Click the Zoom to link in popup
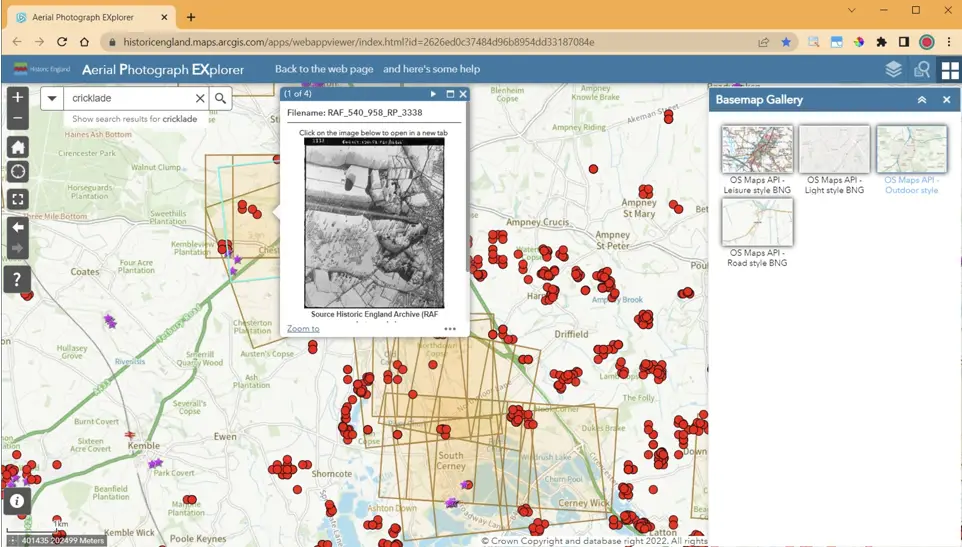 (303, 329)
